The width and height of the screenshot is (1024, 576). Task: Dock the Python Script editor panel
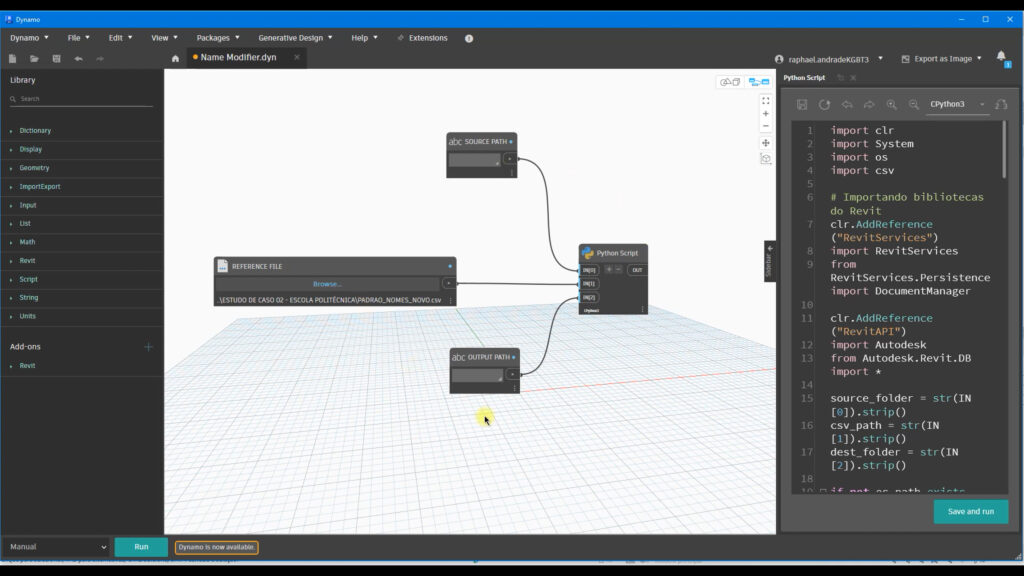(841, 78)
